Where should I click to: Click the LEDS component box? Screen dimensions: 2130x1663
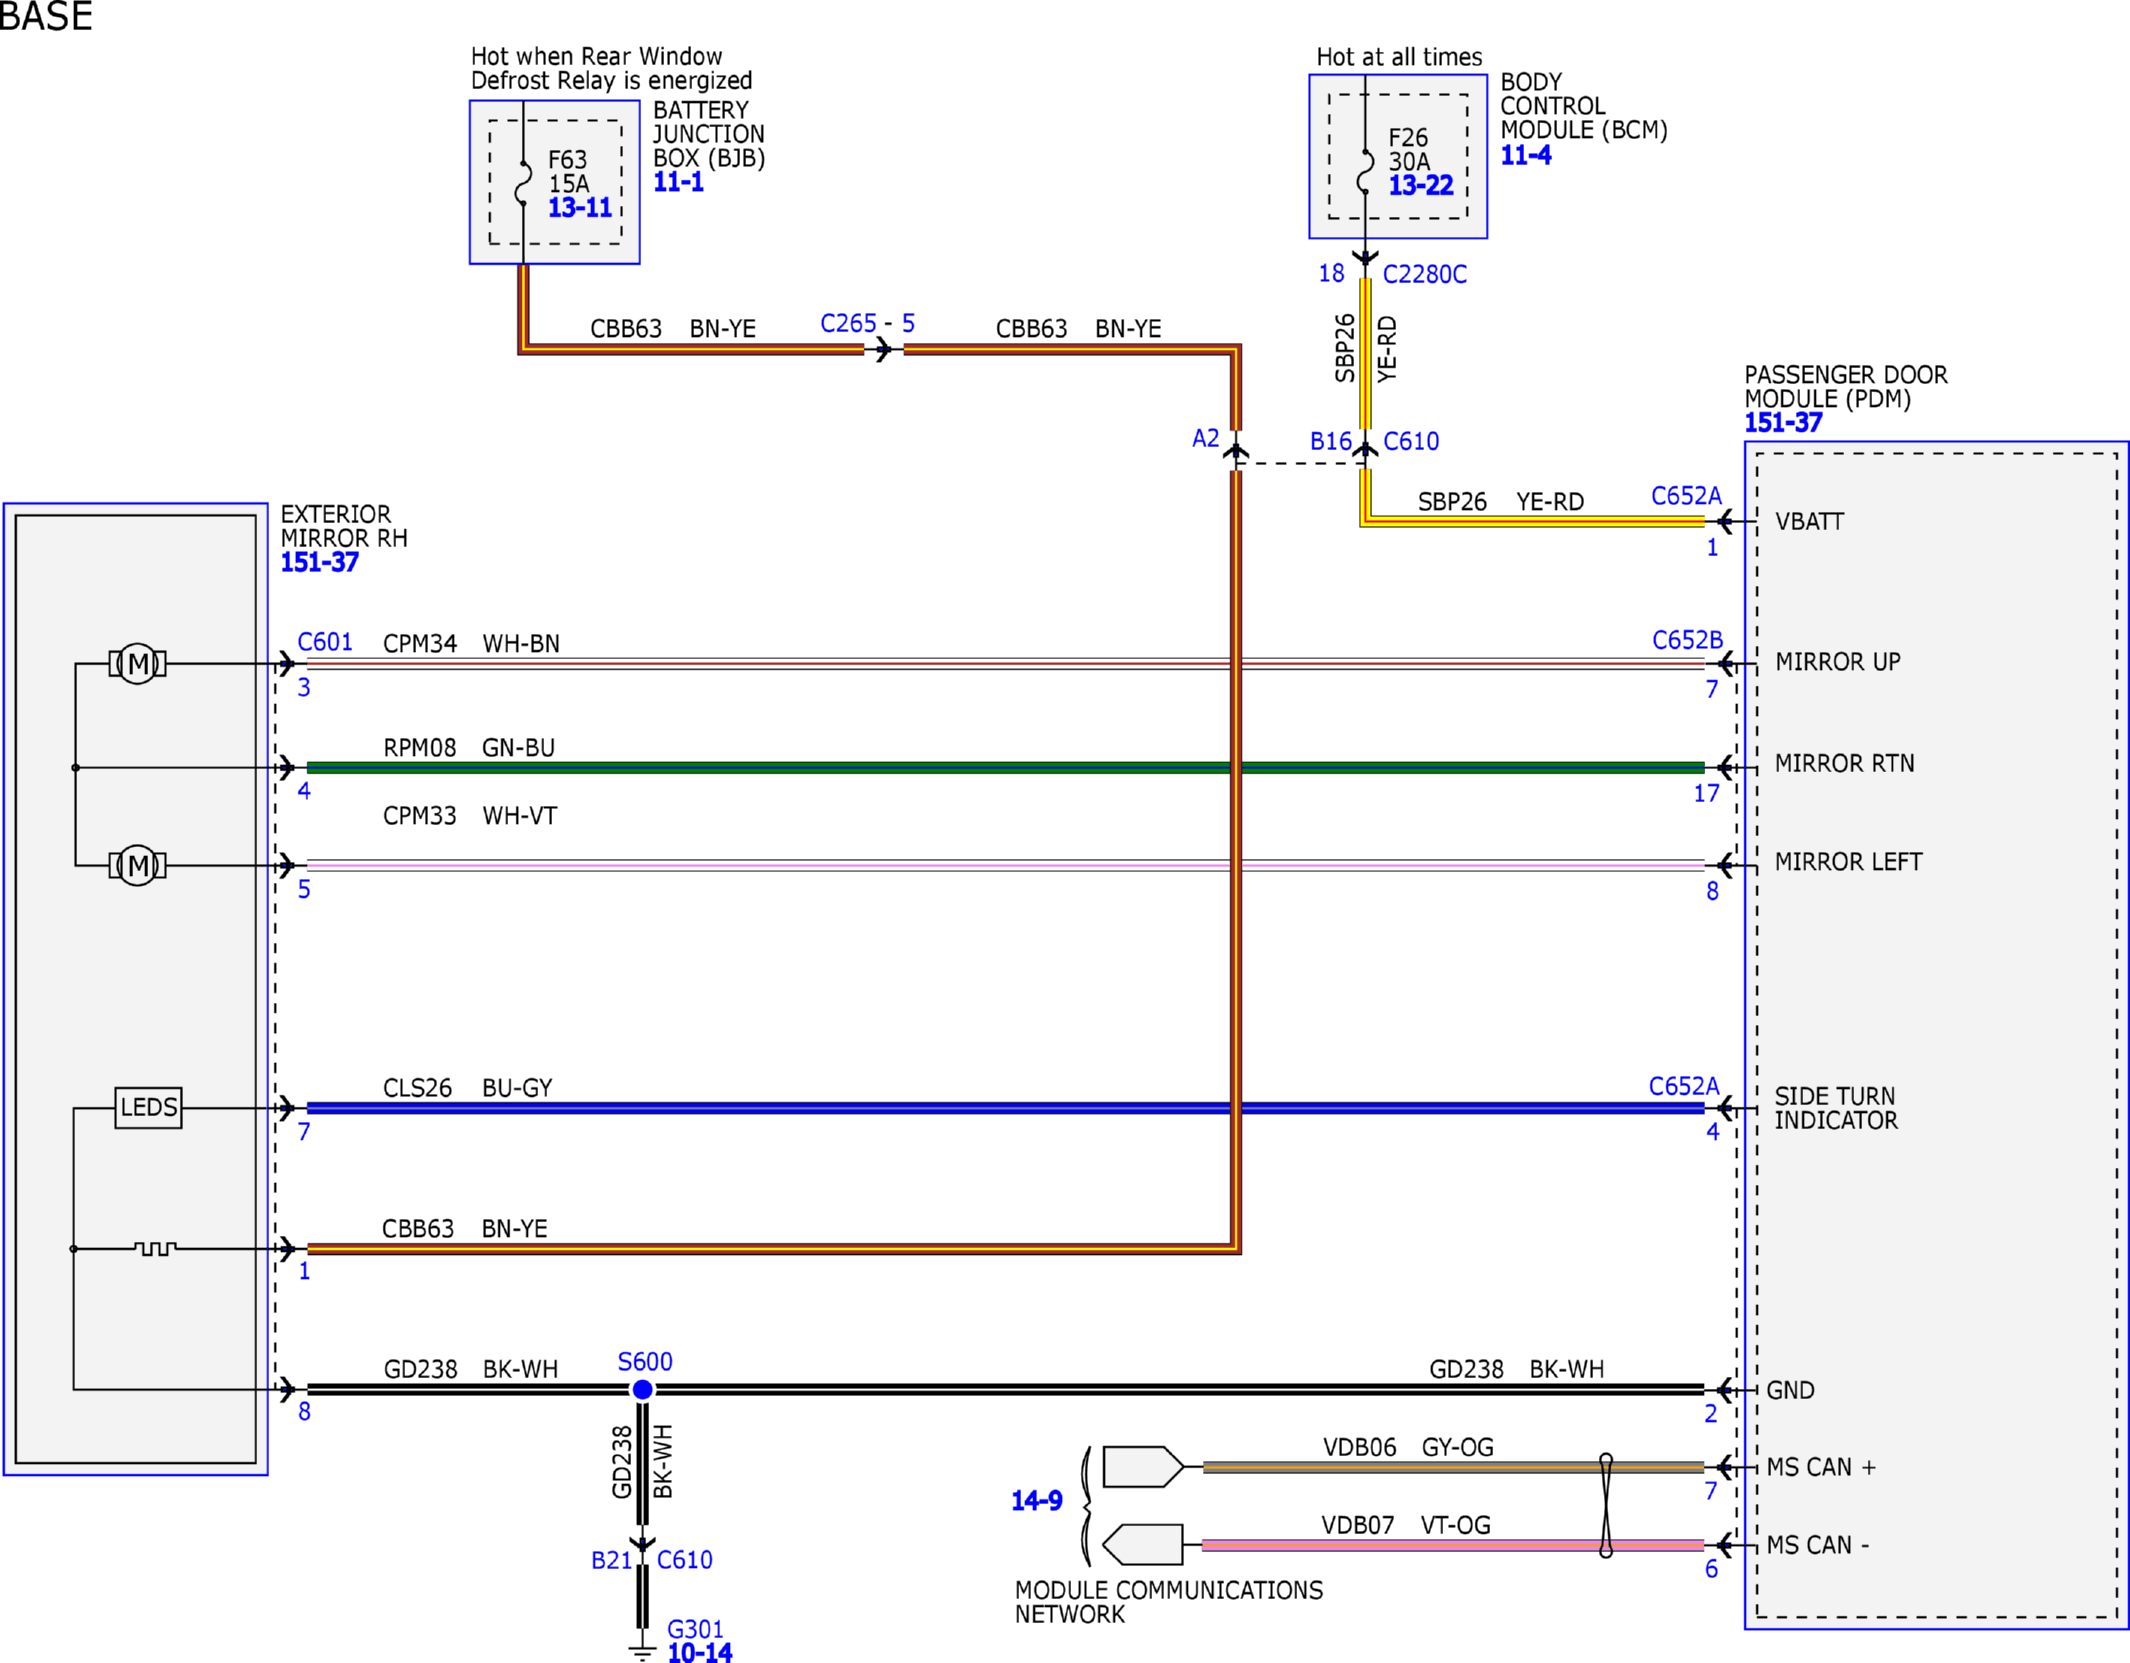(148, 1107)
